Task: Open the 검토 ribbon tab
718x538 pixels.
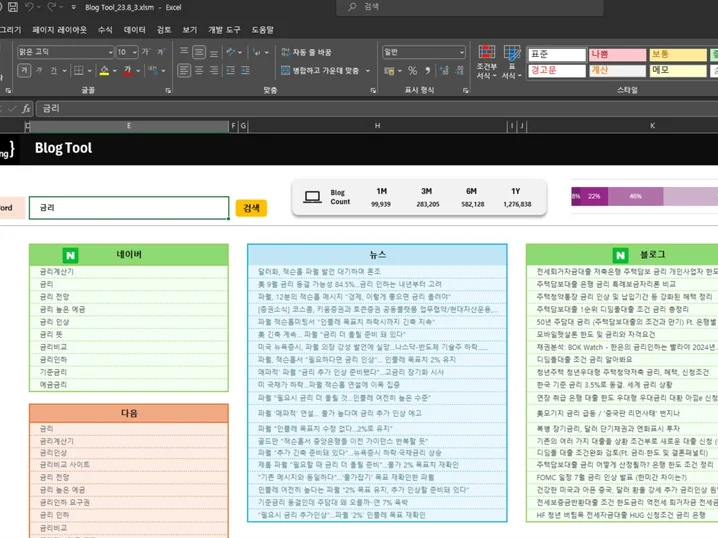Action: tap(164, 30)
